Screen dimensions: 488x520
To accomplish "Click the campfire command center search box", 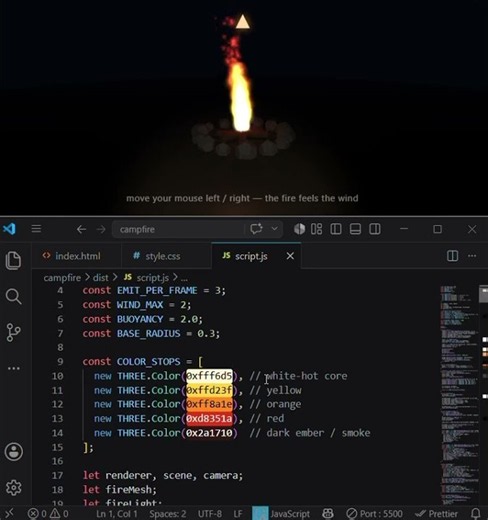I will coord(178,229).
